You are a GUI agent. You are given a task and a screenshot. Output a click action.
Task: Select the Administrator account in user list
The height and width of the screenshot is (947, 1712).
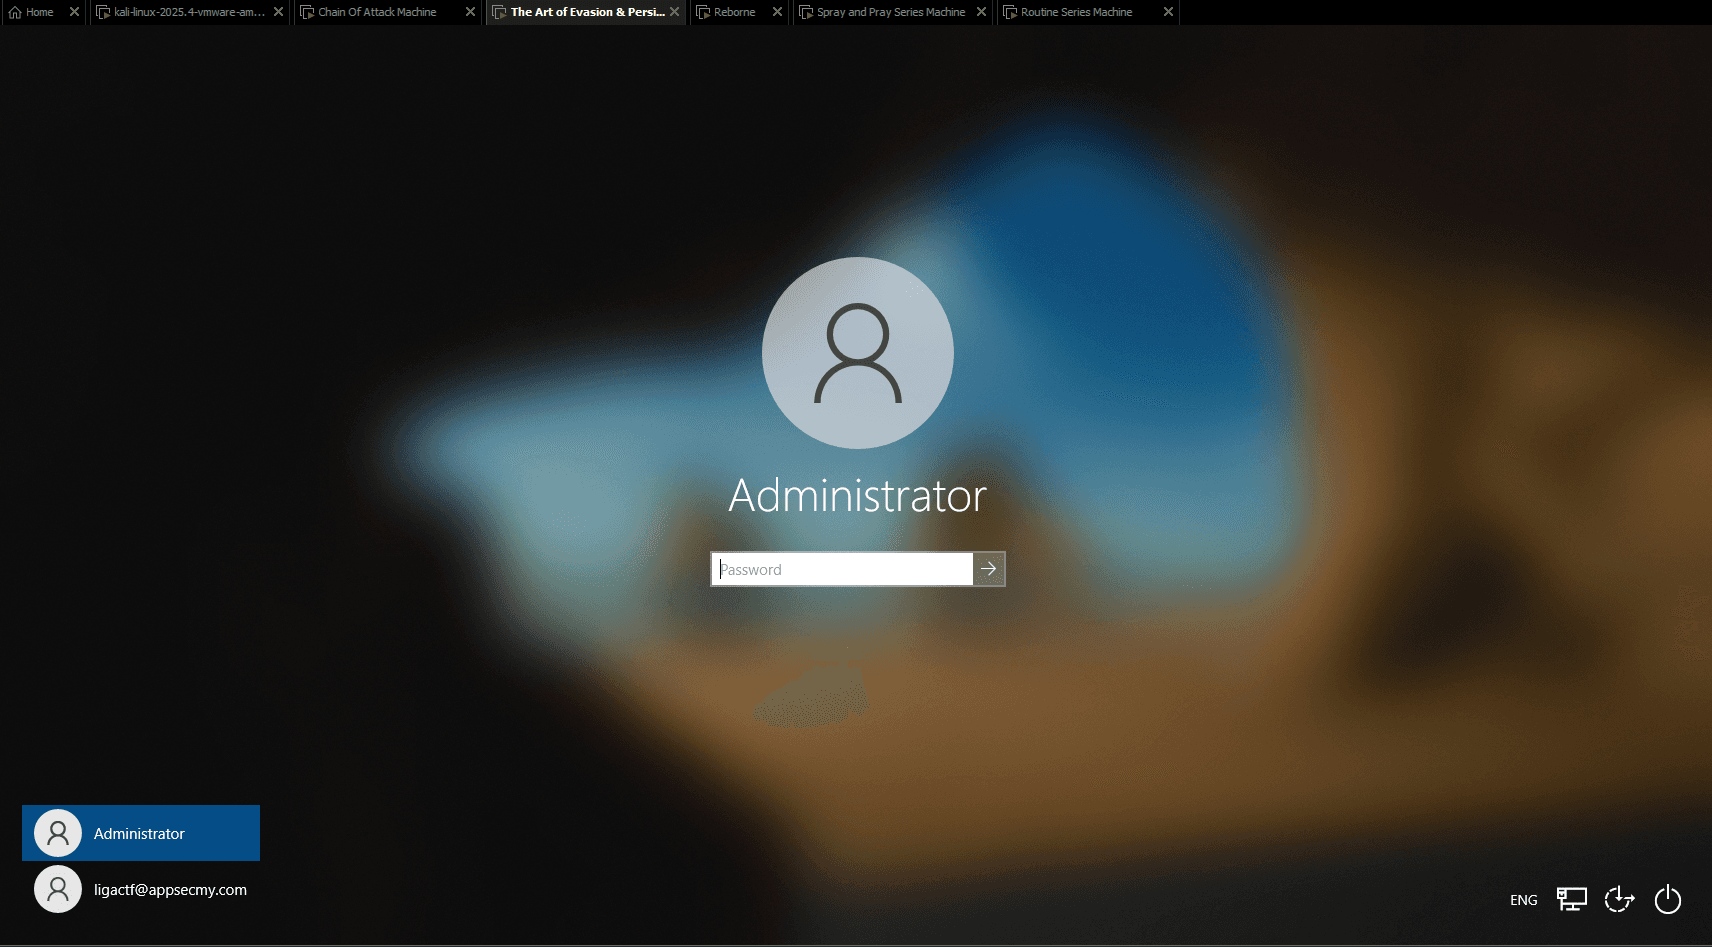click(141, 833)
